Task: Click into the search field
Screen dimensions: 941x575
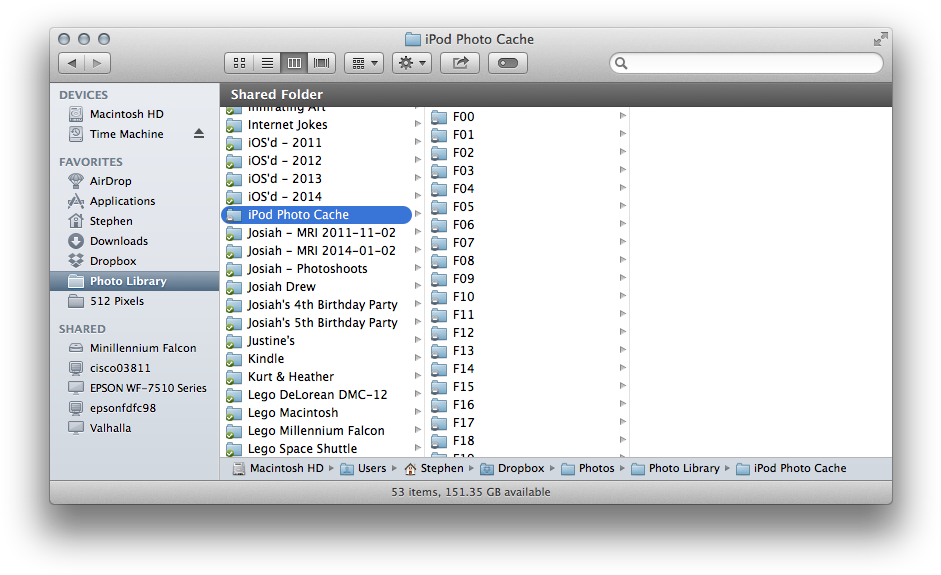Action: point(747,63)
